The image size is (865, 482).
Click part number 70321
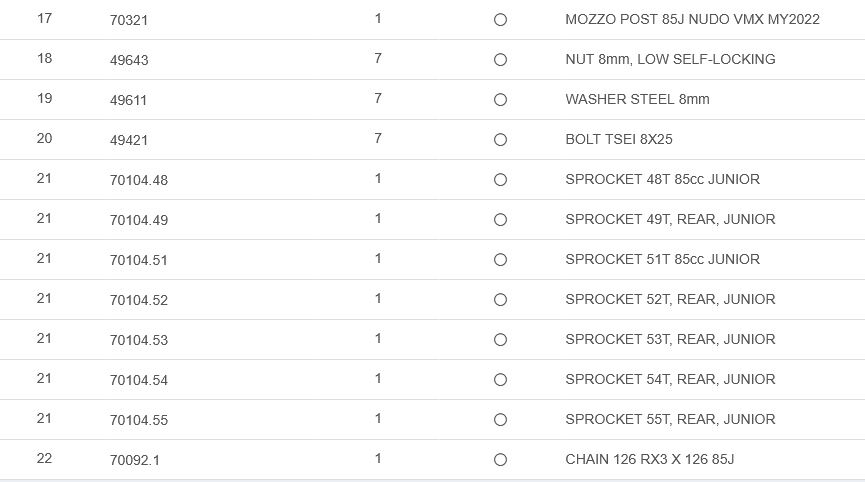click(x=129, y=20)
